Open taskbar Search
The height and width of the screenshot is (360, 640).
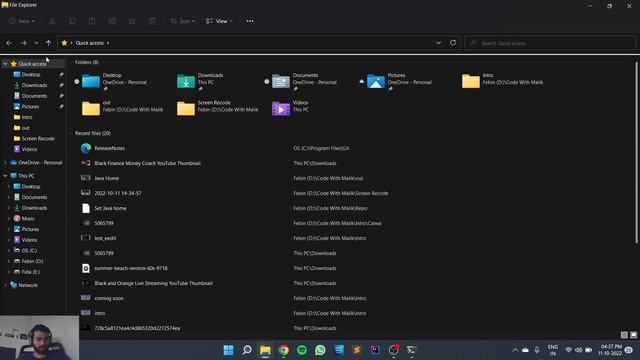click(x=247, y=350)
